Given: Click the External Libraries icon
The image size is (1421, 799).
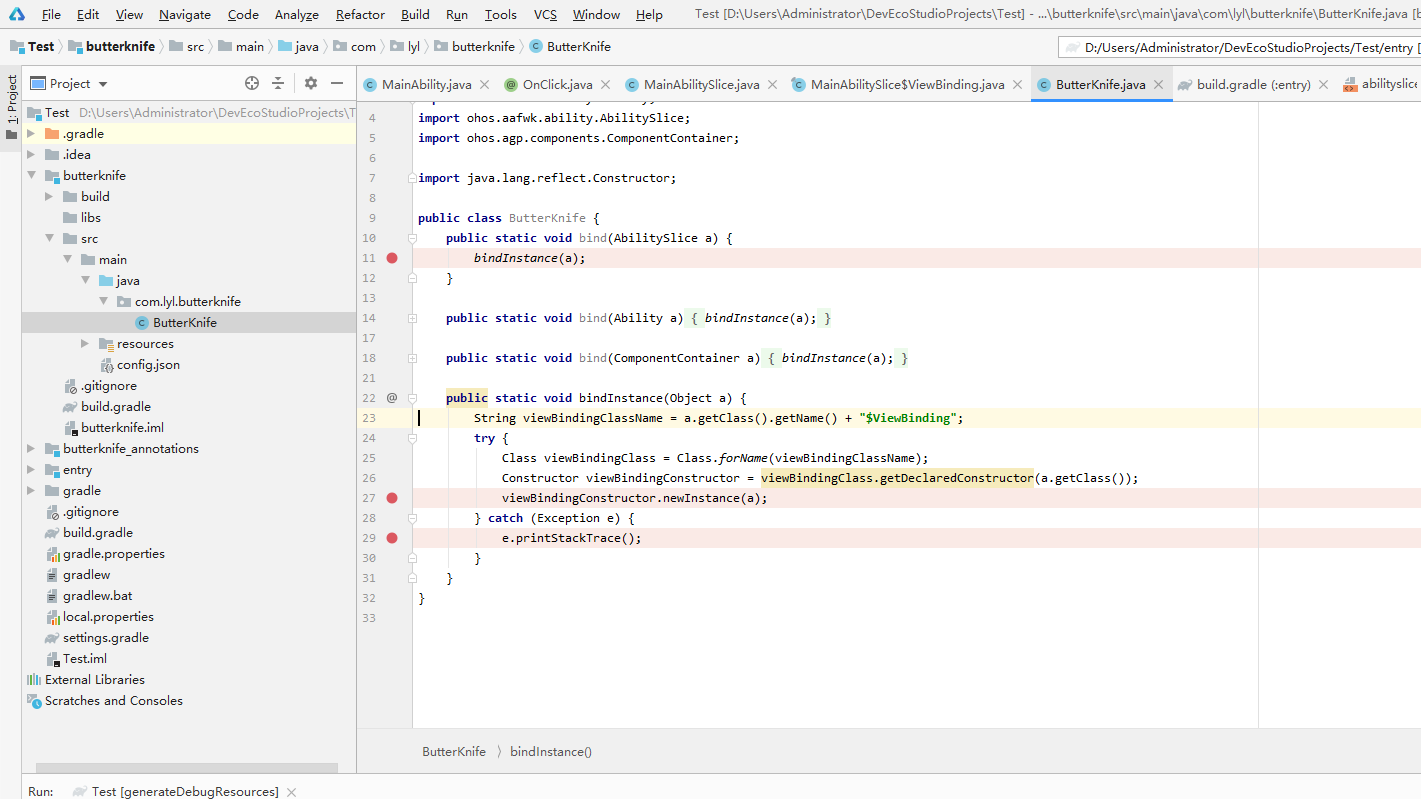Looking at the screenshot, I should pyautogui.click(x=34, y=680).
